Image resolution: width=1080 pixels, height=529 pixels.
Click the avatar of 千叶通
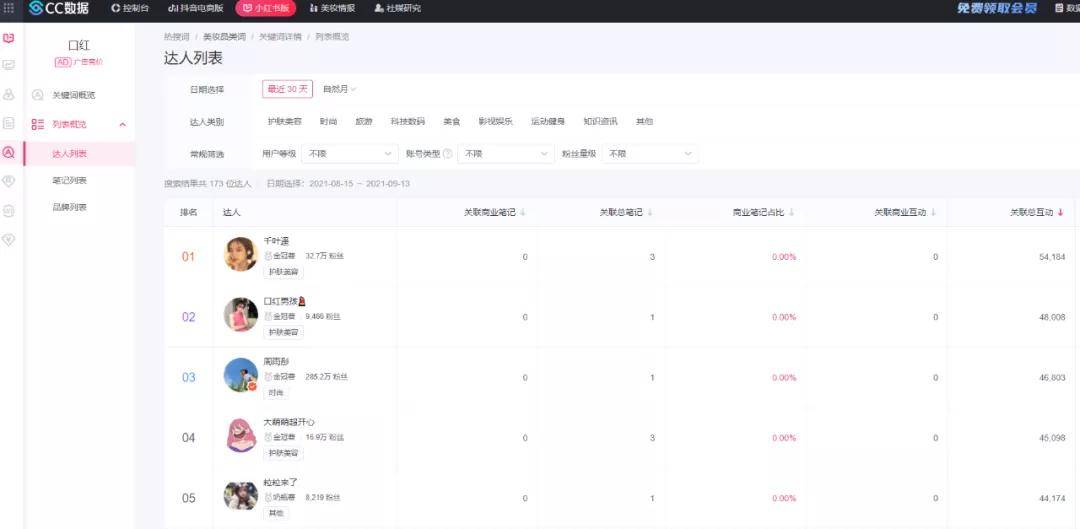coord(241,254)
